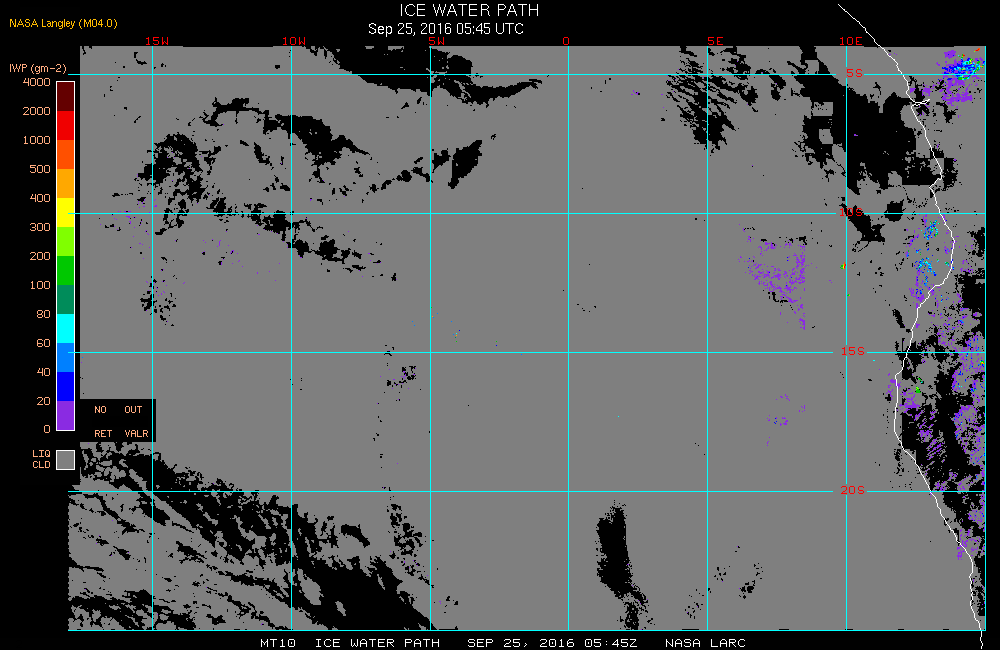Pick the dark blue 20 to 40 legend swatch
The image size is (1000, 650).
click(66, 387)
